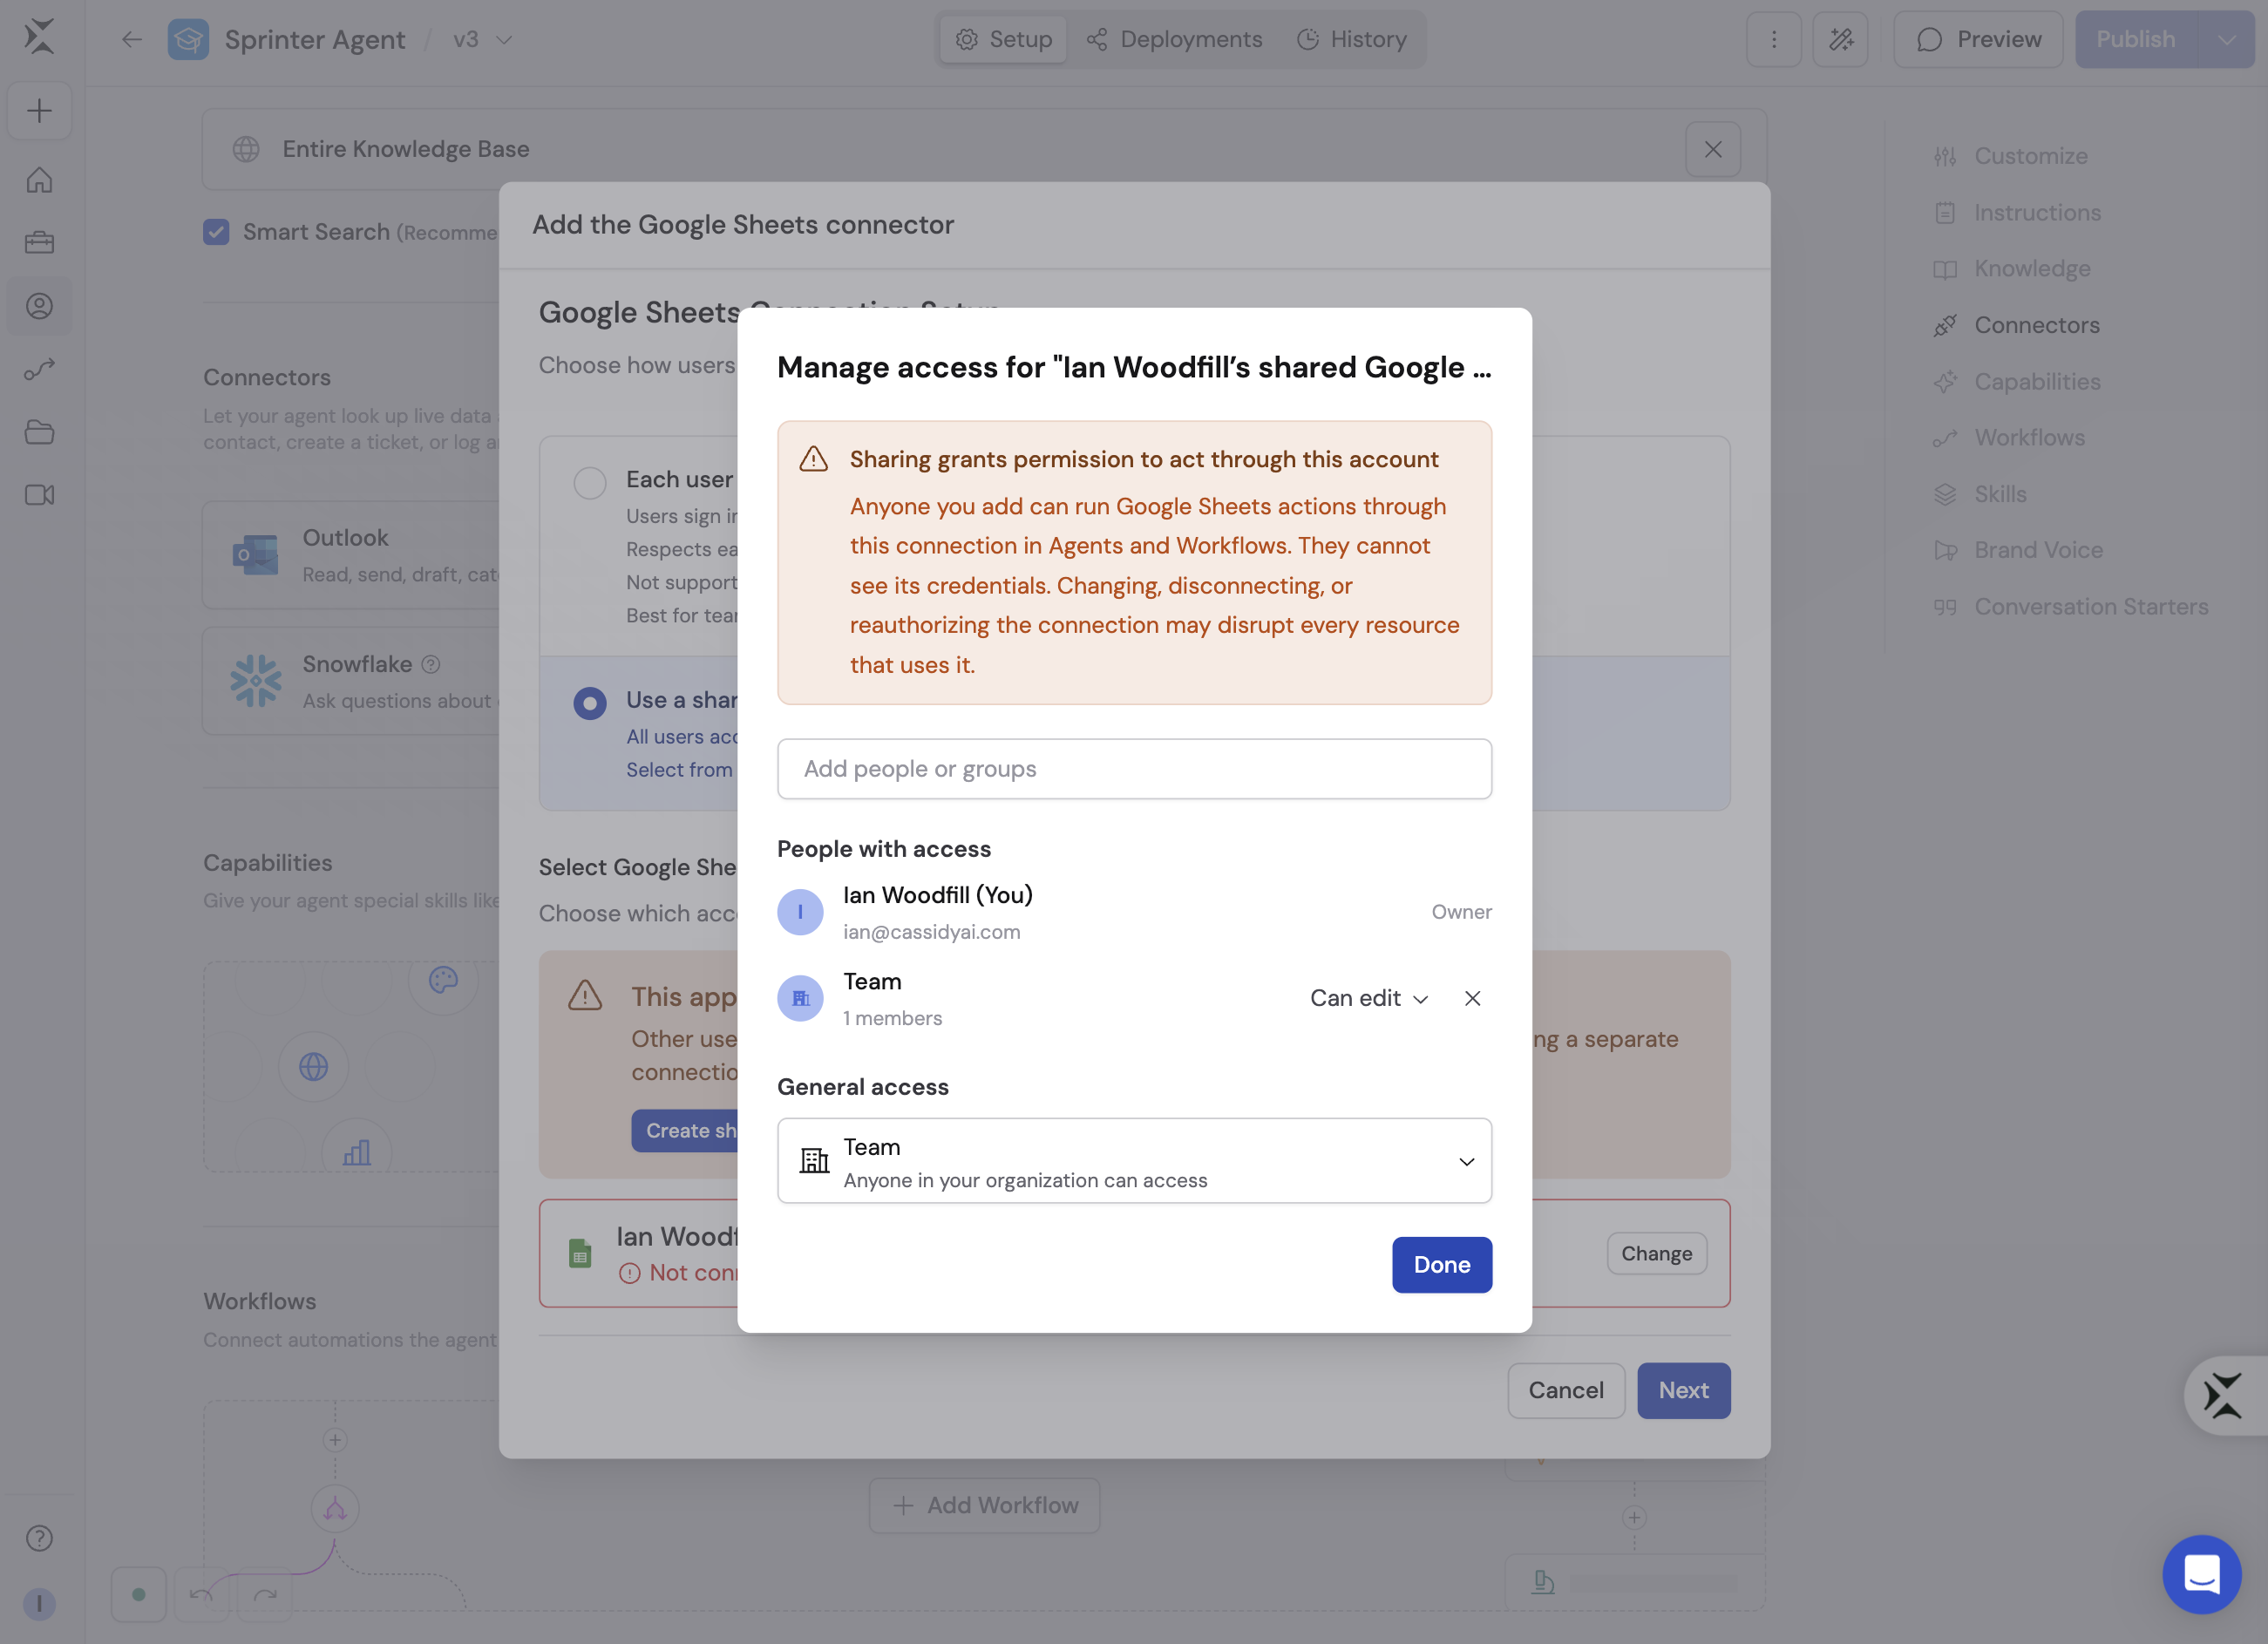Click the Snowflake connector icon
The height and width of the screenshot is (1644, 2268).
255,681
